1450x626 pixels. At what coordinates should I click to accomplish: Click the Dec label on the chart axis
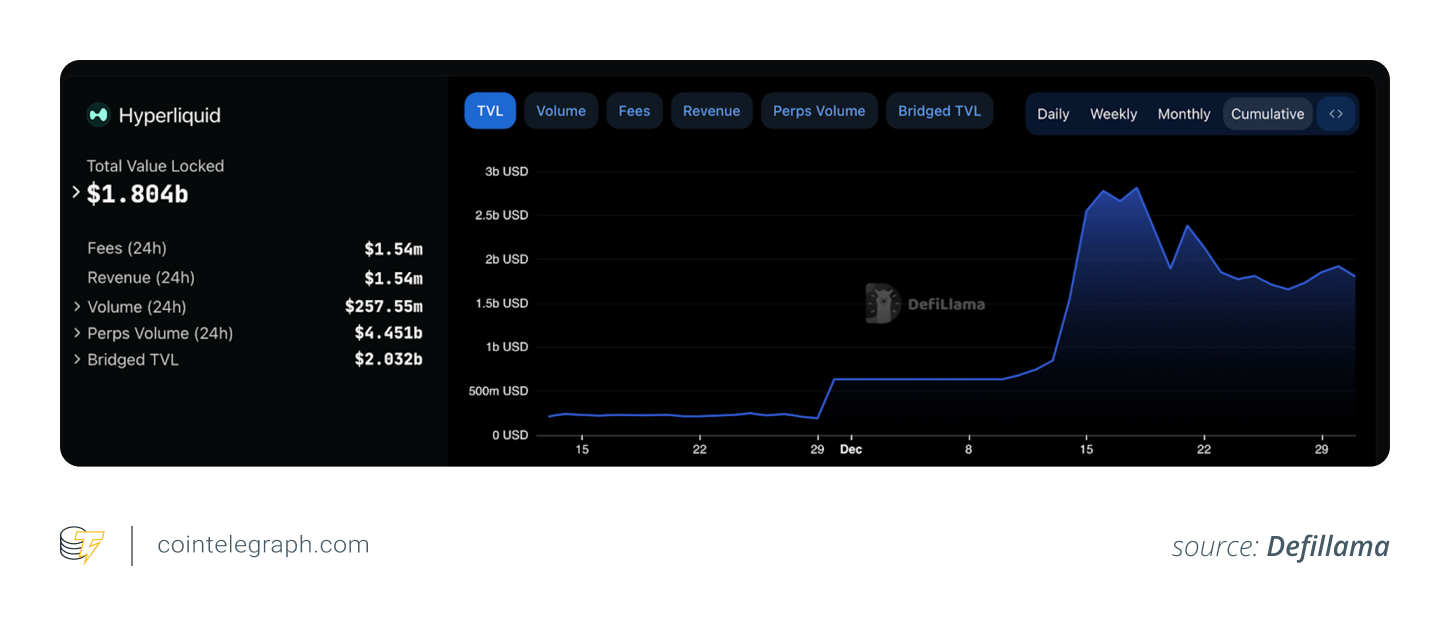[851, 450]
